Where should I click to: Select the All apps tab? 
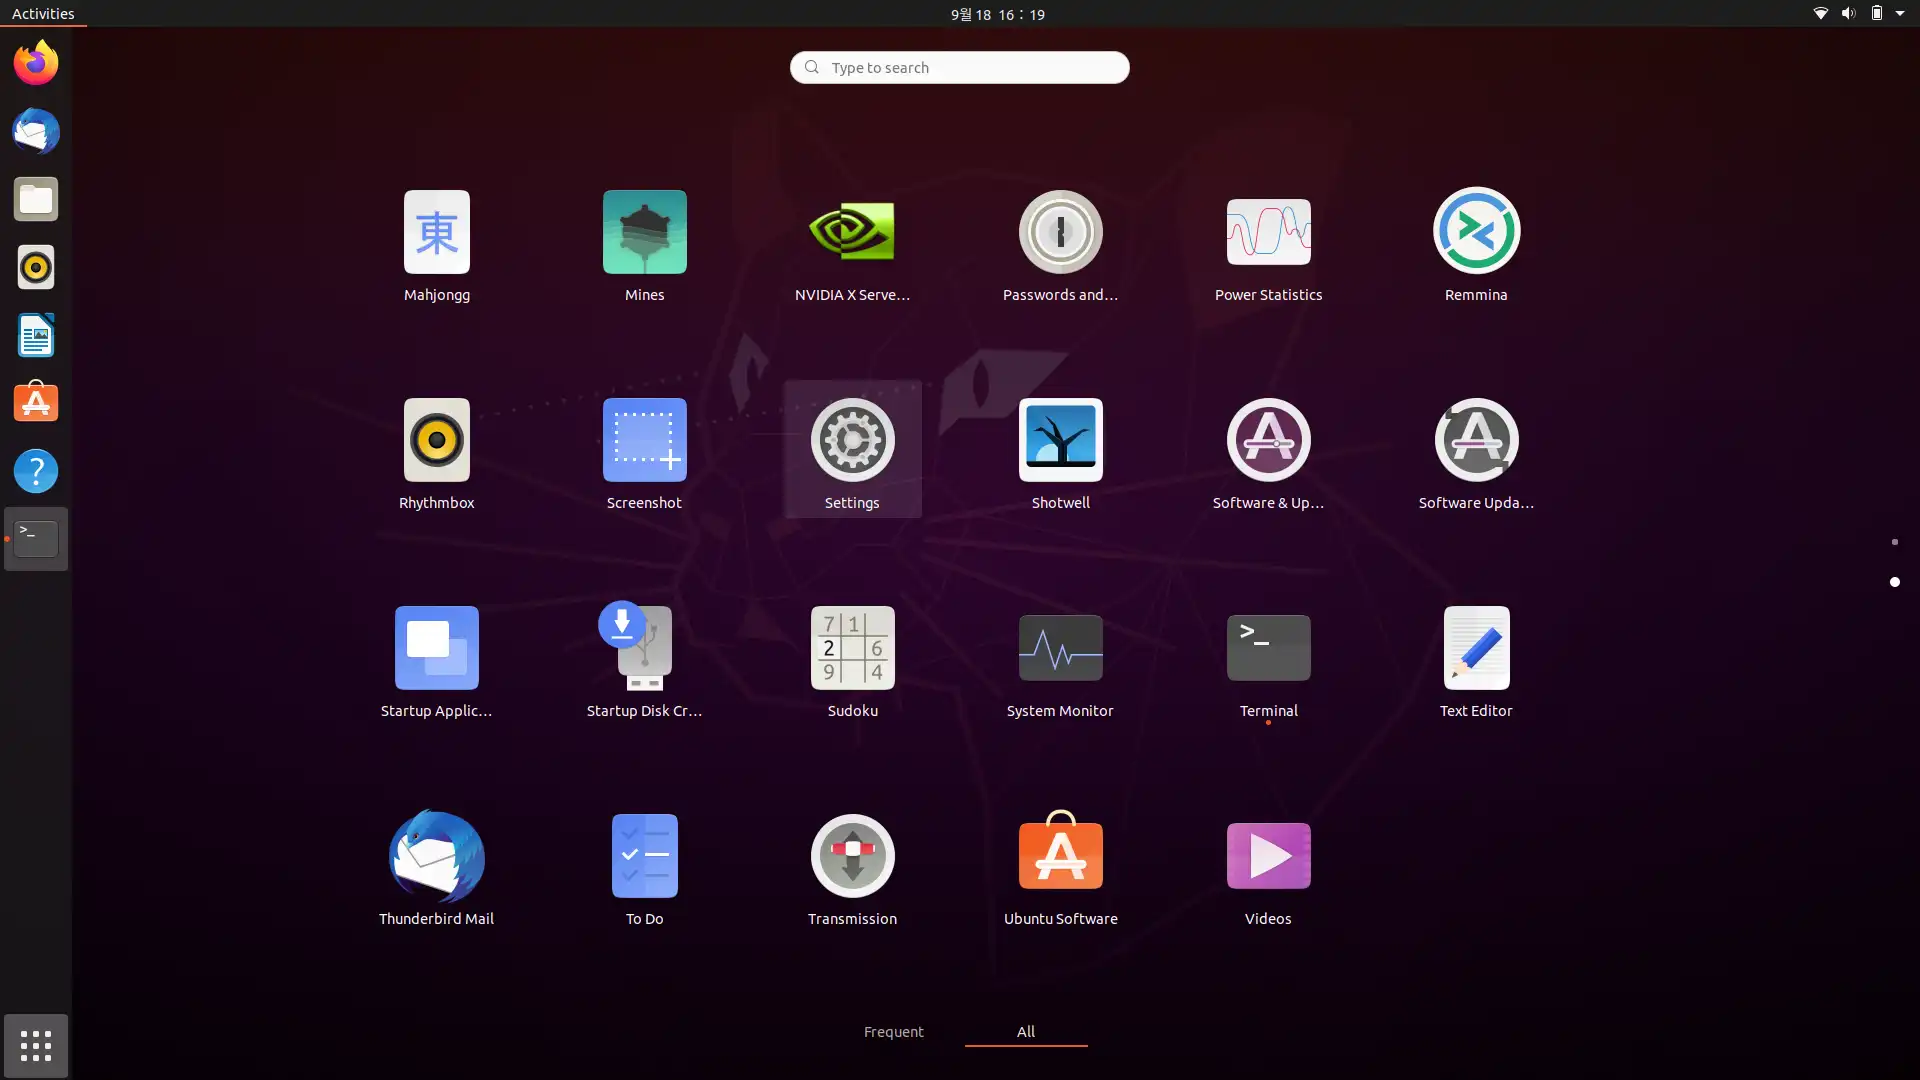coord(1025,1031)
